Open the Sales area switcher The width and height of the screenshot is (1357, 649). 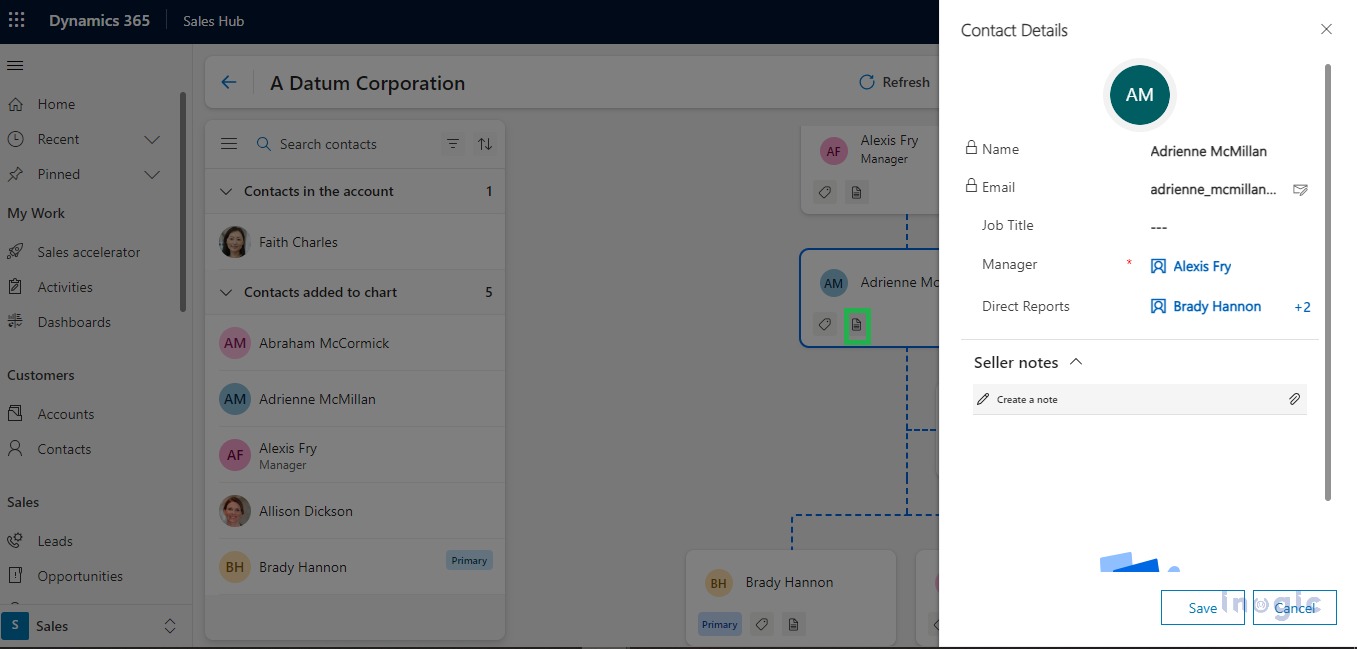click(x=95, y=626)
